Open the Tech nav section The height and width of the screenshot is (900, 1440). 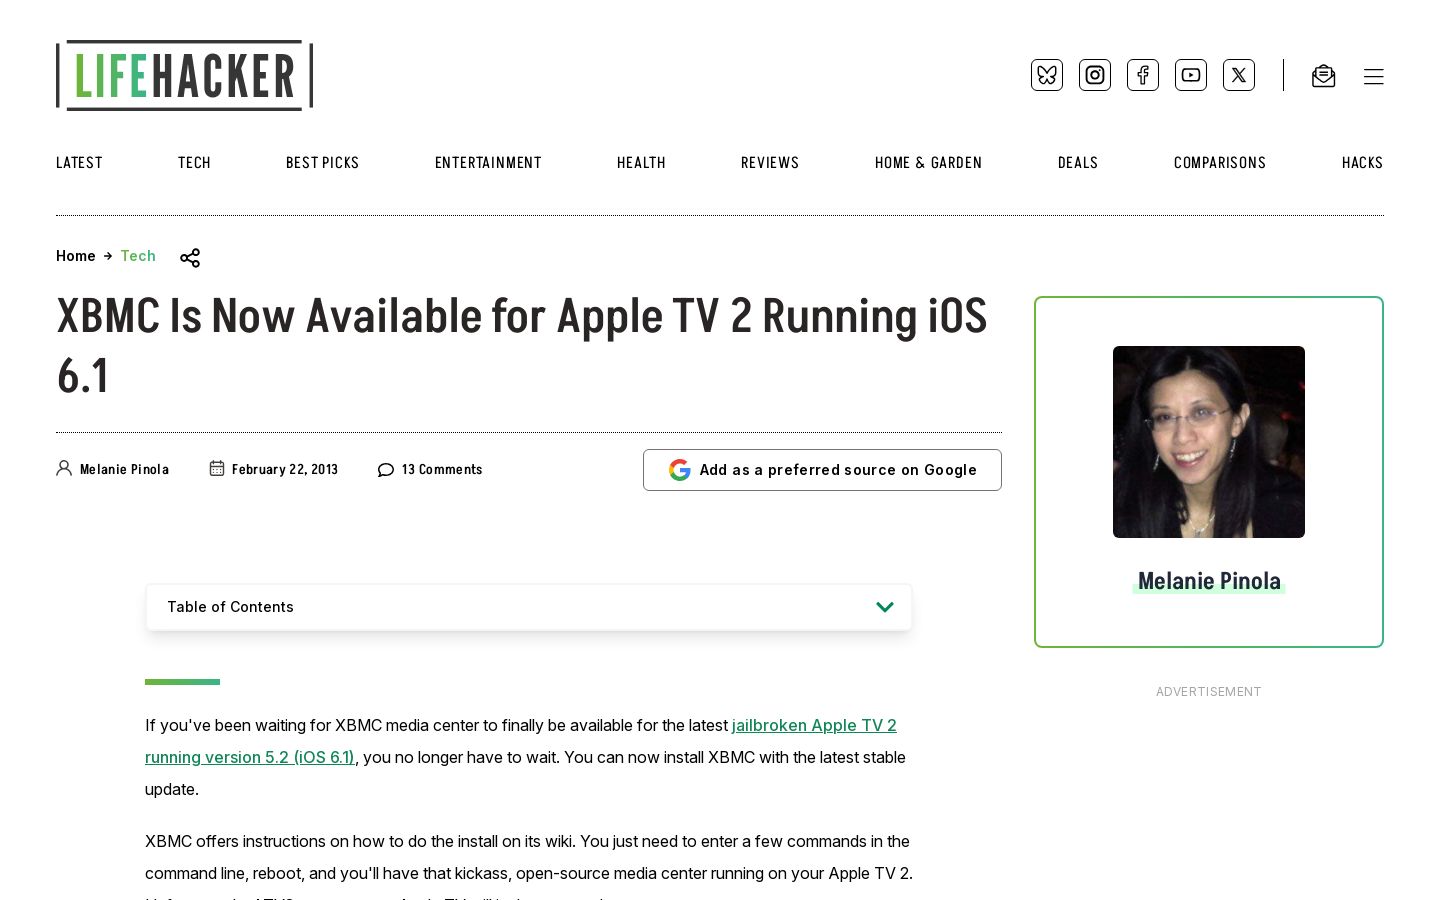[194, 163]
